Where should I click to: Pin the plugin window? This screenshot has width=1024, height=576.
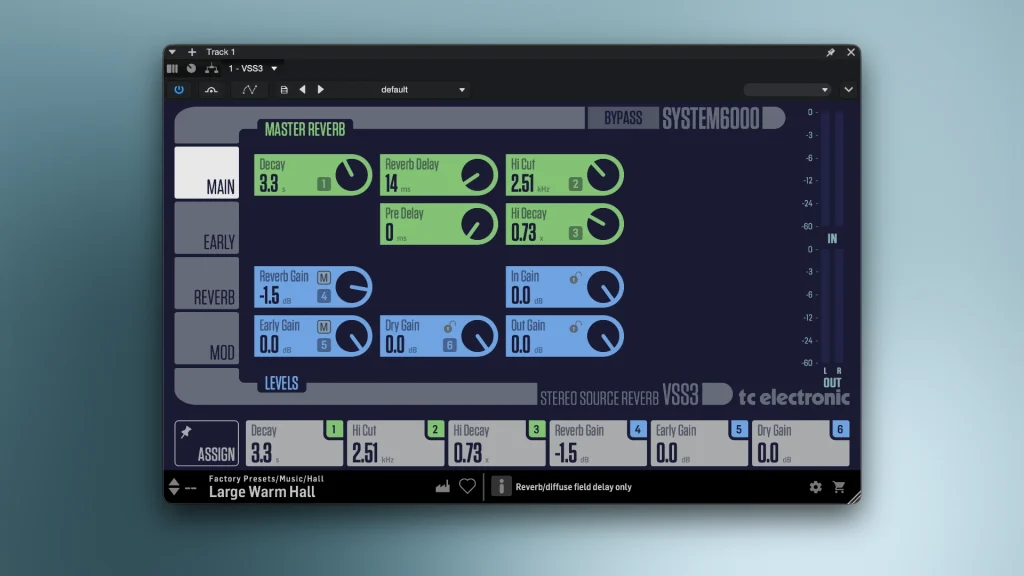[830, 52]
